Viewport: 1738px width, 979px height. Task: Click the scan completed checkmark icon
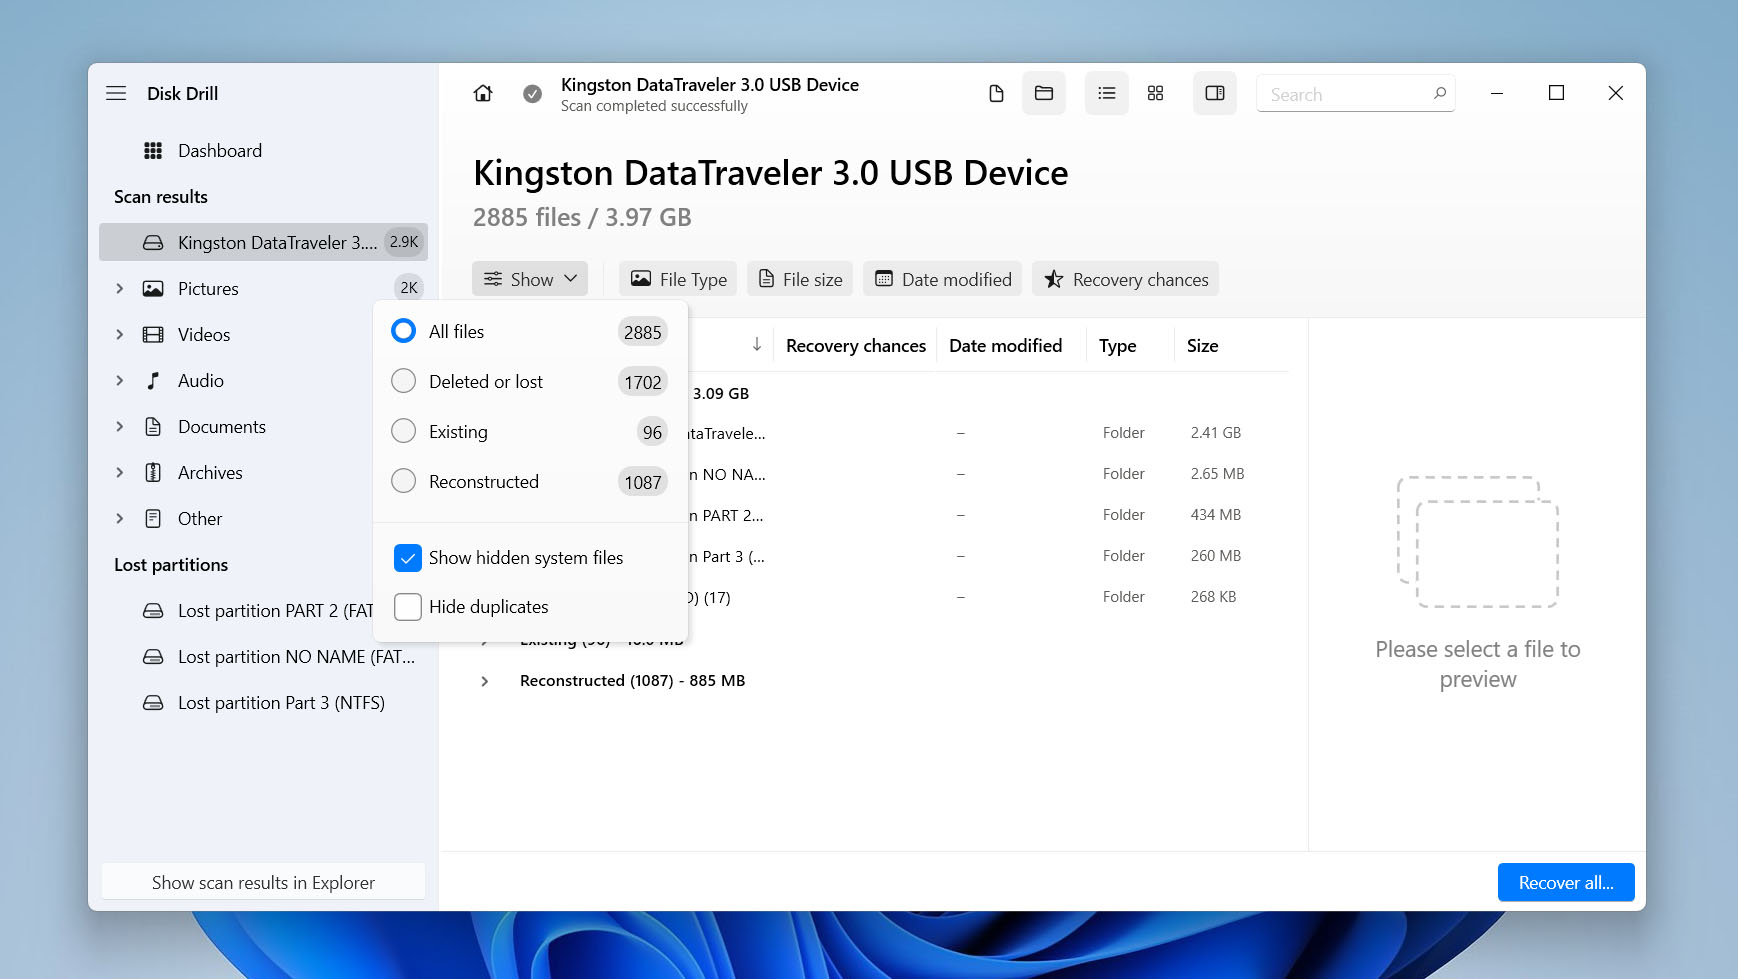(533, 93)
